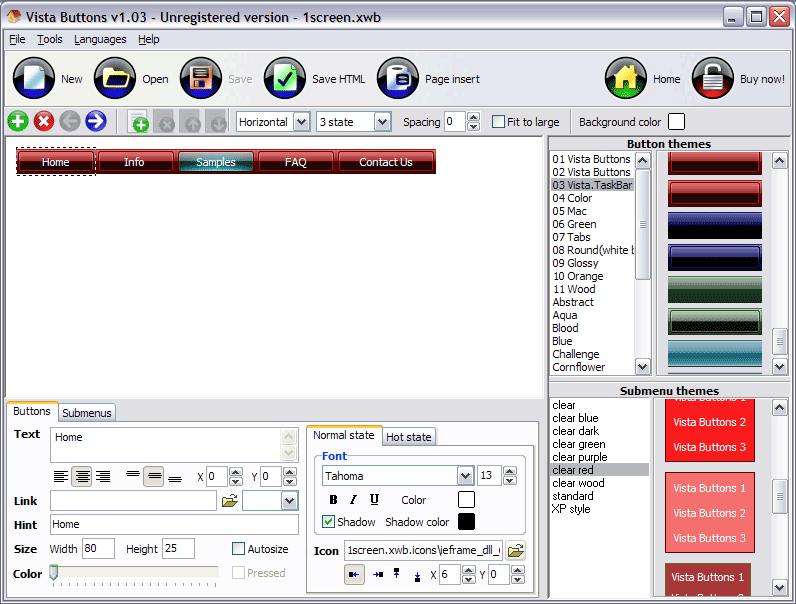The image size is (796, 604).
Task: Click the button Color slider handle
Action: pyautogui.click(x=53, y=572)
